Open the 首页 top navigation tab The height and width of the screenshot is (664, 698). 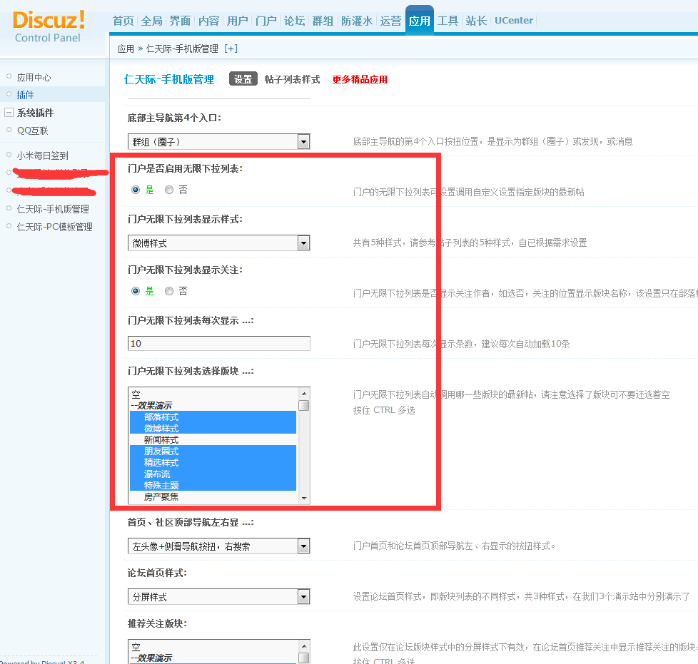click(123, 21)
